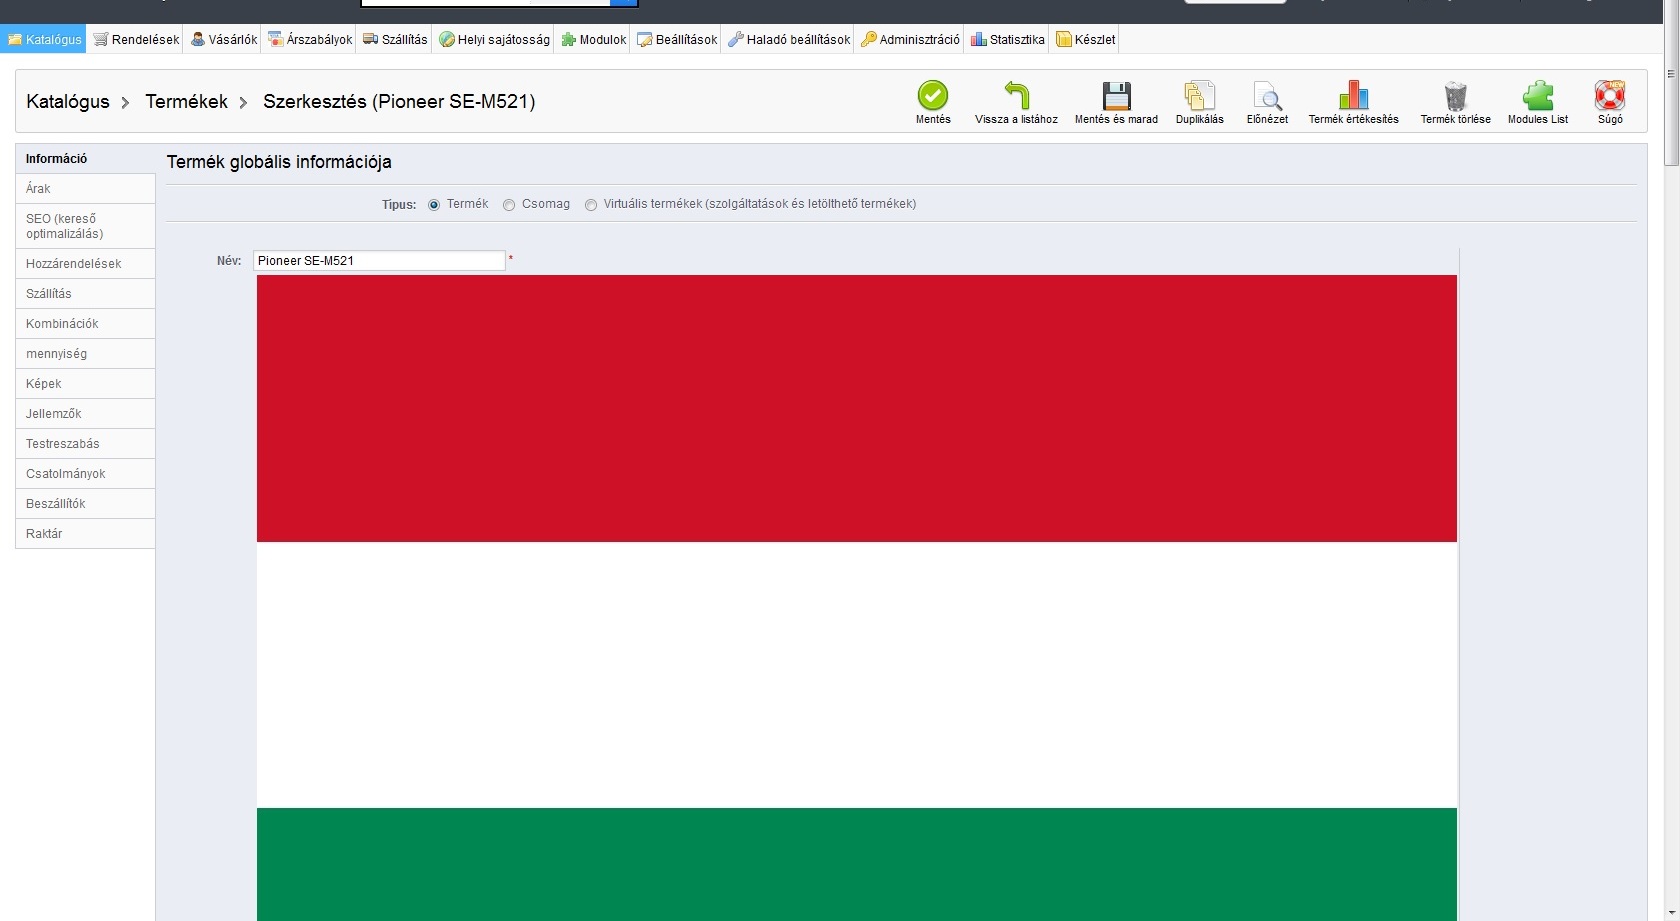Click the 'Típus:' label
Viewport: 1680px width, 921px height.
tap(399, 205)
